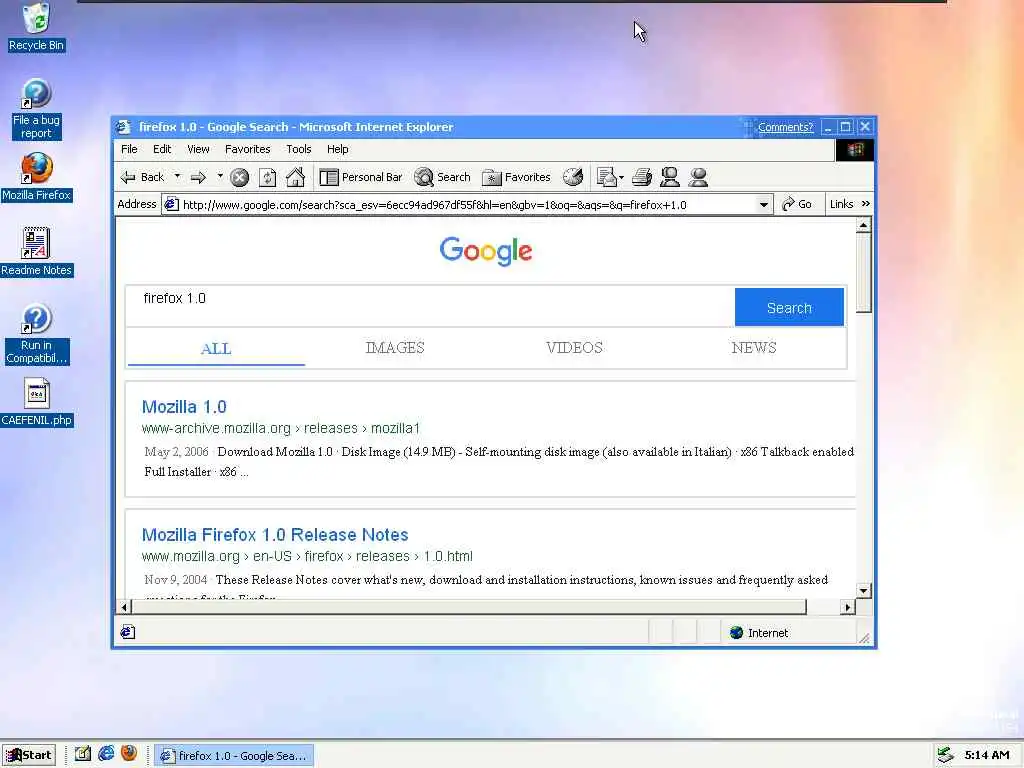This screenshot has width=1024, height=768.
Task: Switch to the NEWS tab
Action: (x=754, y=347)
